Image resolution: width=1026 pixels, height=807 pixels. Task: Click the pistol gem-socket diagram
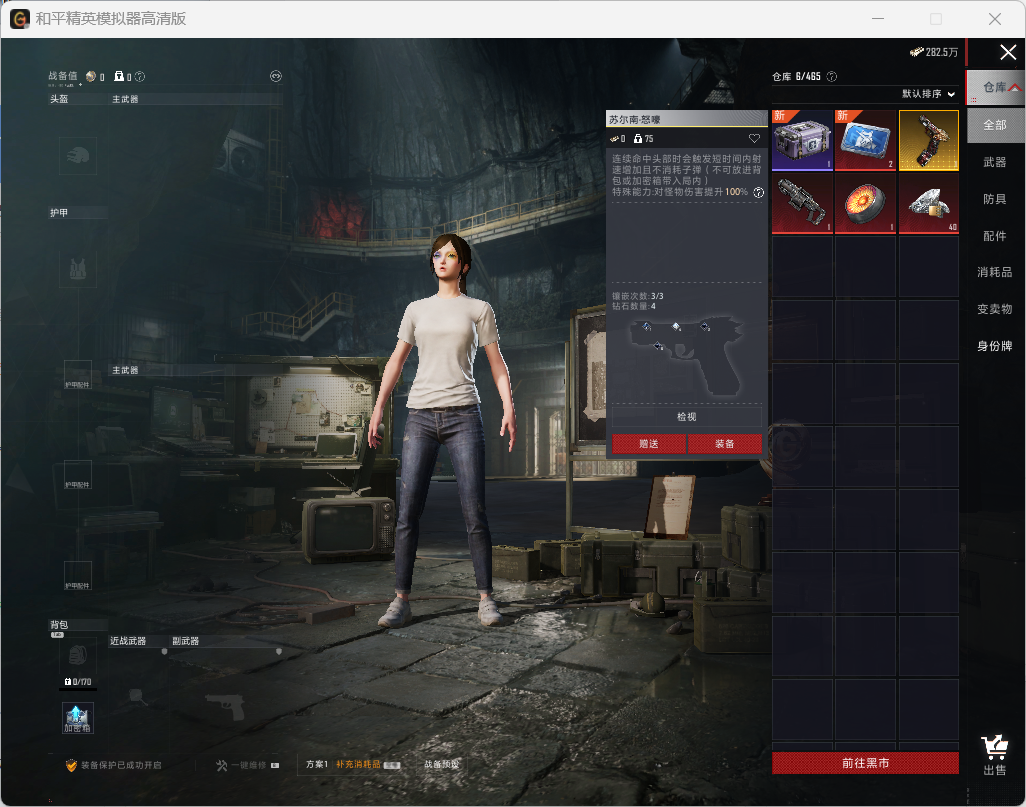pos(686,355)
